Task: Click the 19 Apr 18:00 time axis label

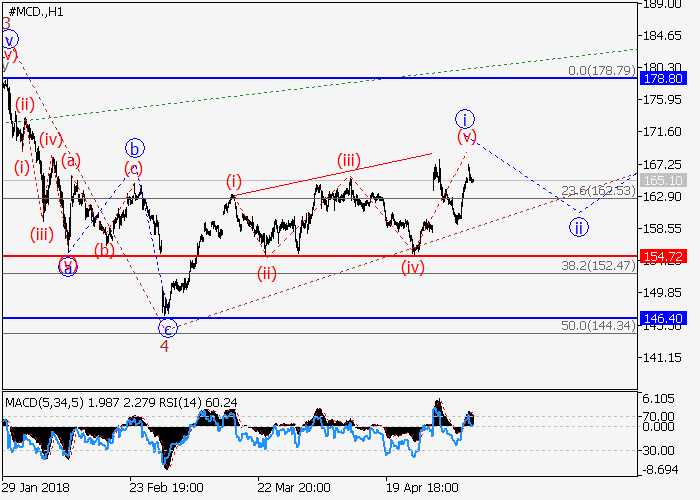Action: coord(423,487)
